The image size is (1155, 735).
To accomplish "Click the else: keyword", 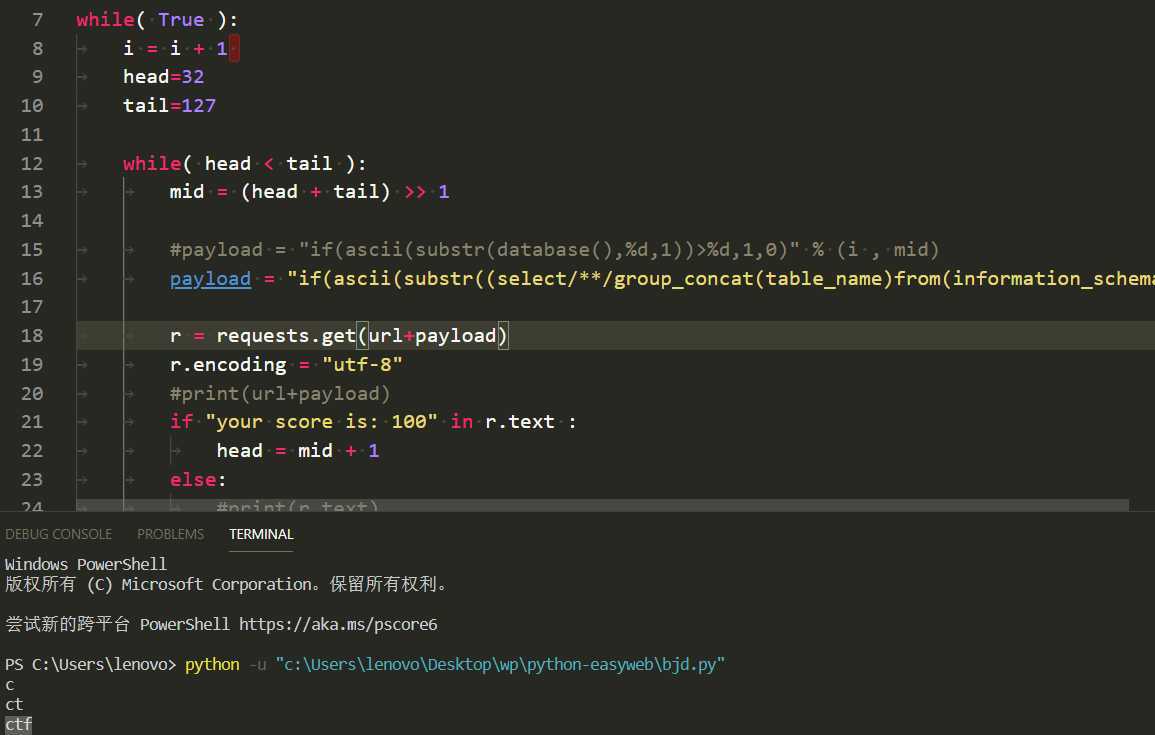I will (197, 479).
